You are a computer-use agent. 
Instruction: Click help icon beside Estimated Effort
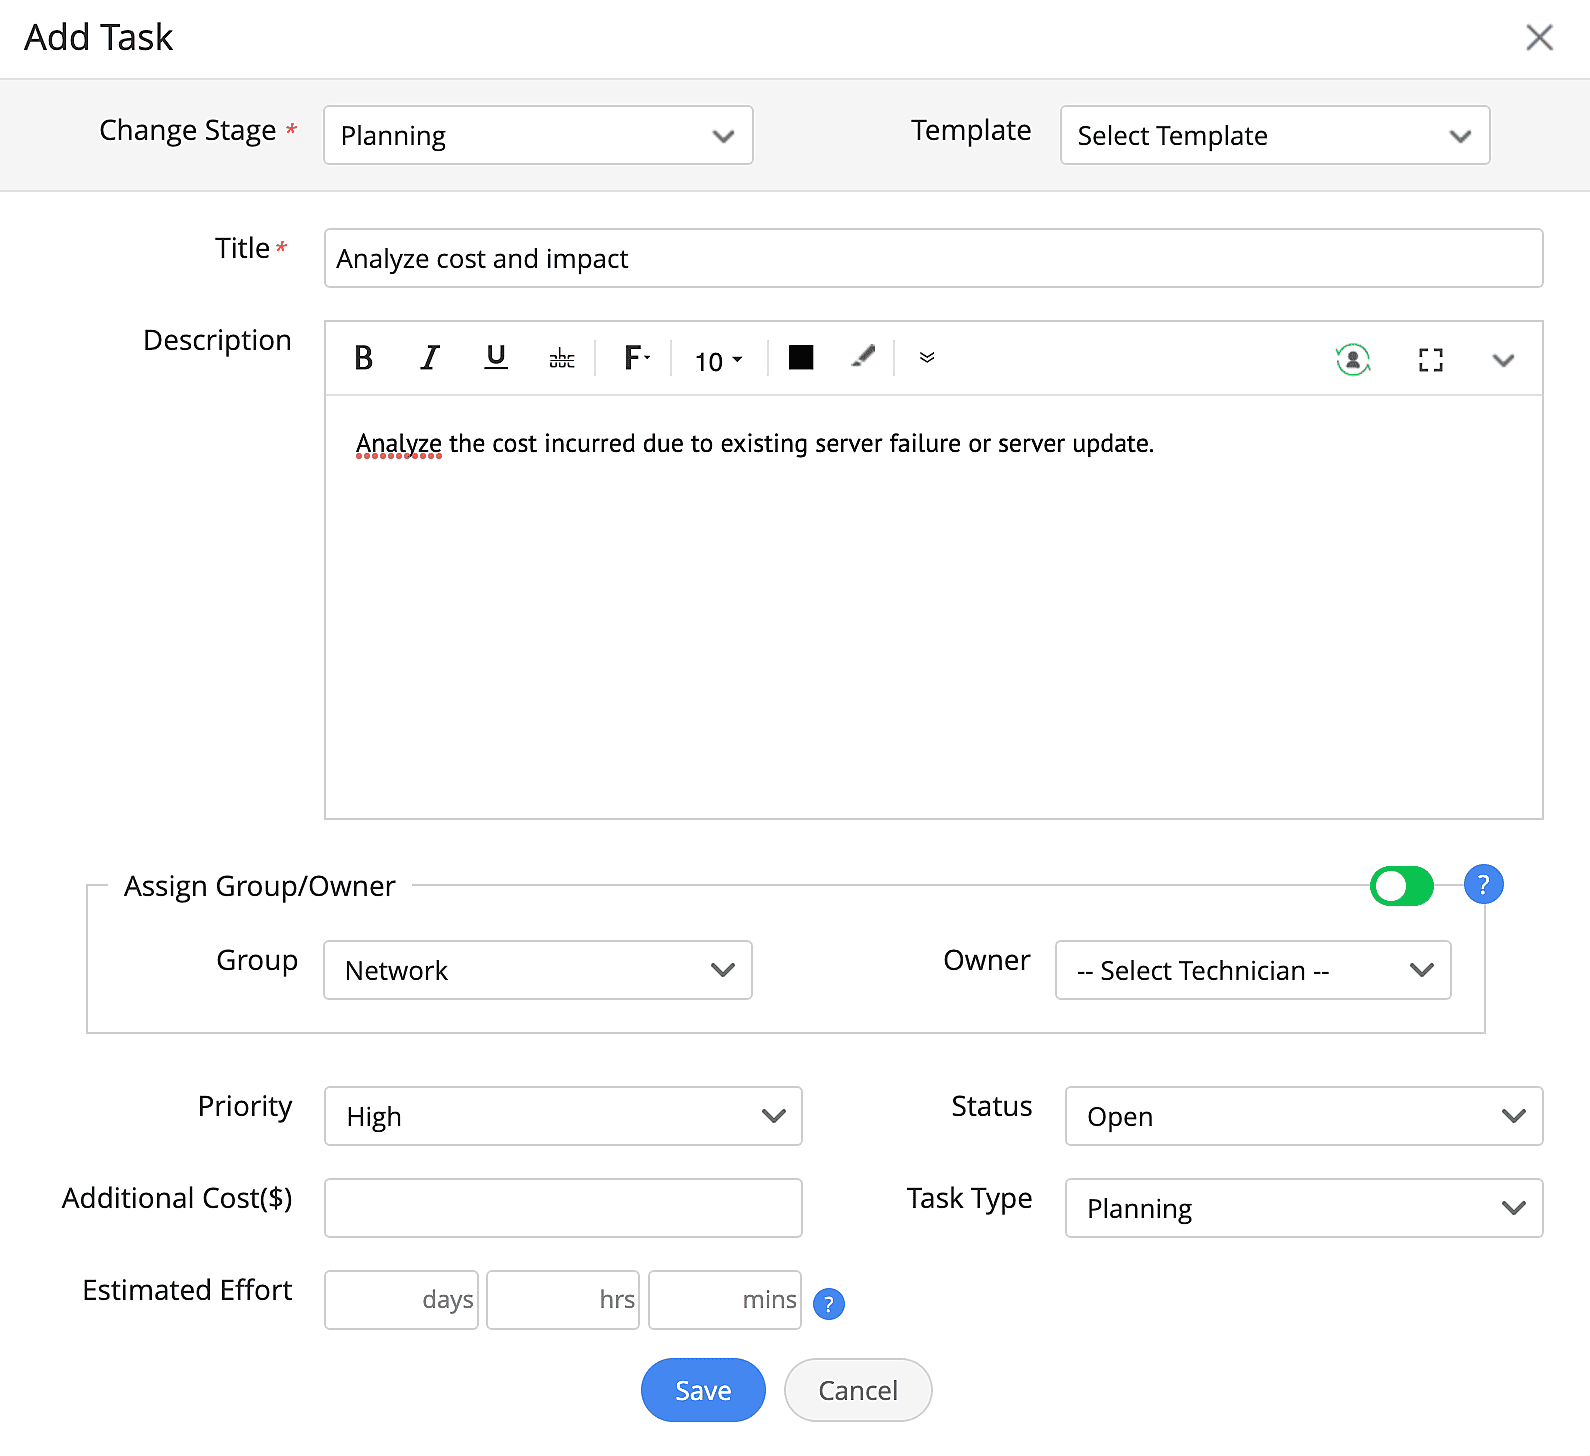coord(828,1304)
